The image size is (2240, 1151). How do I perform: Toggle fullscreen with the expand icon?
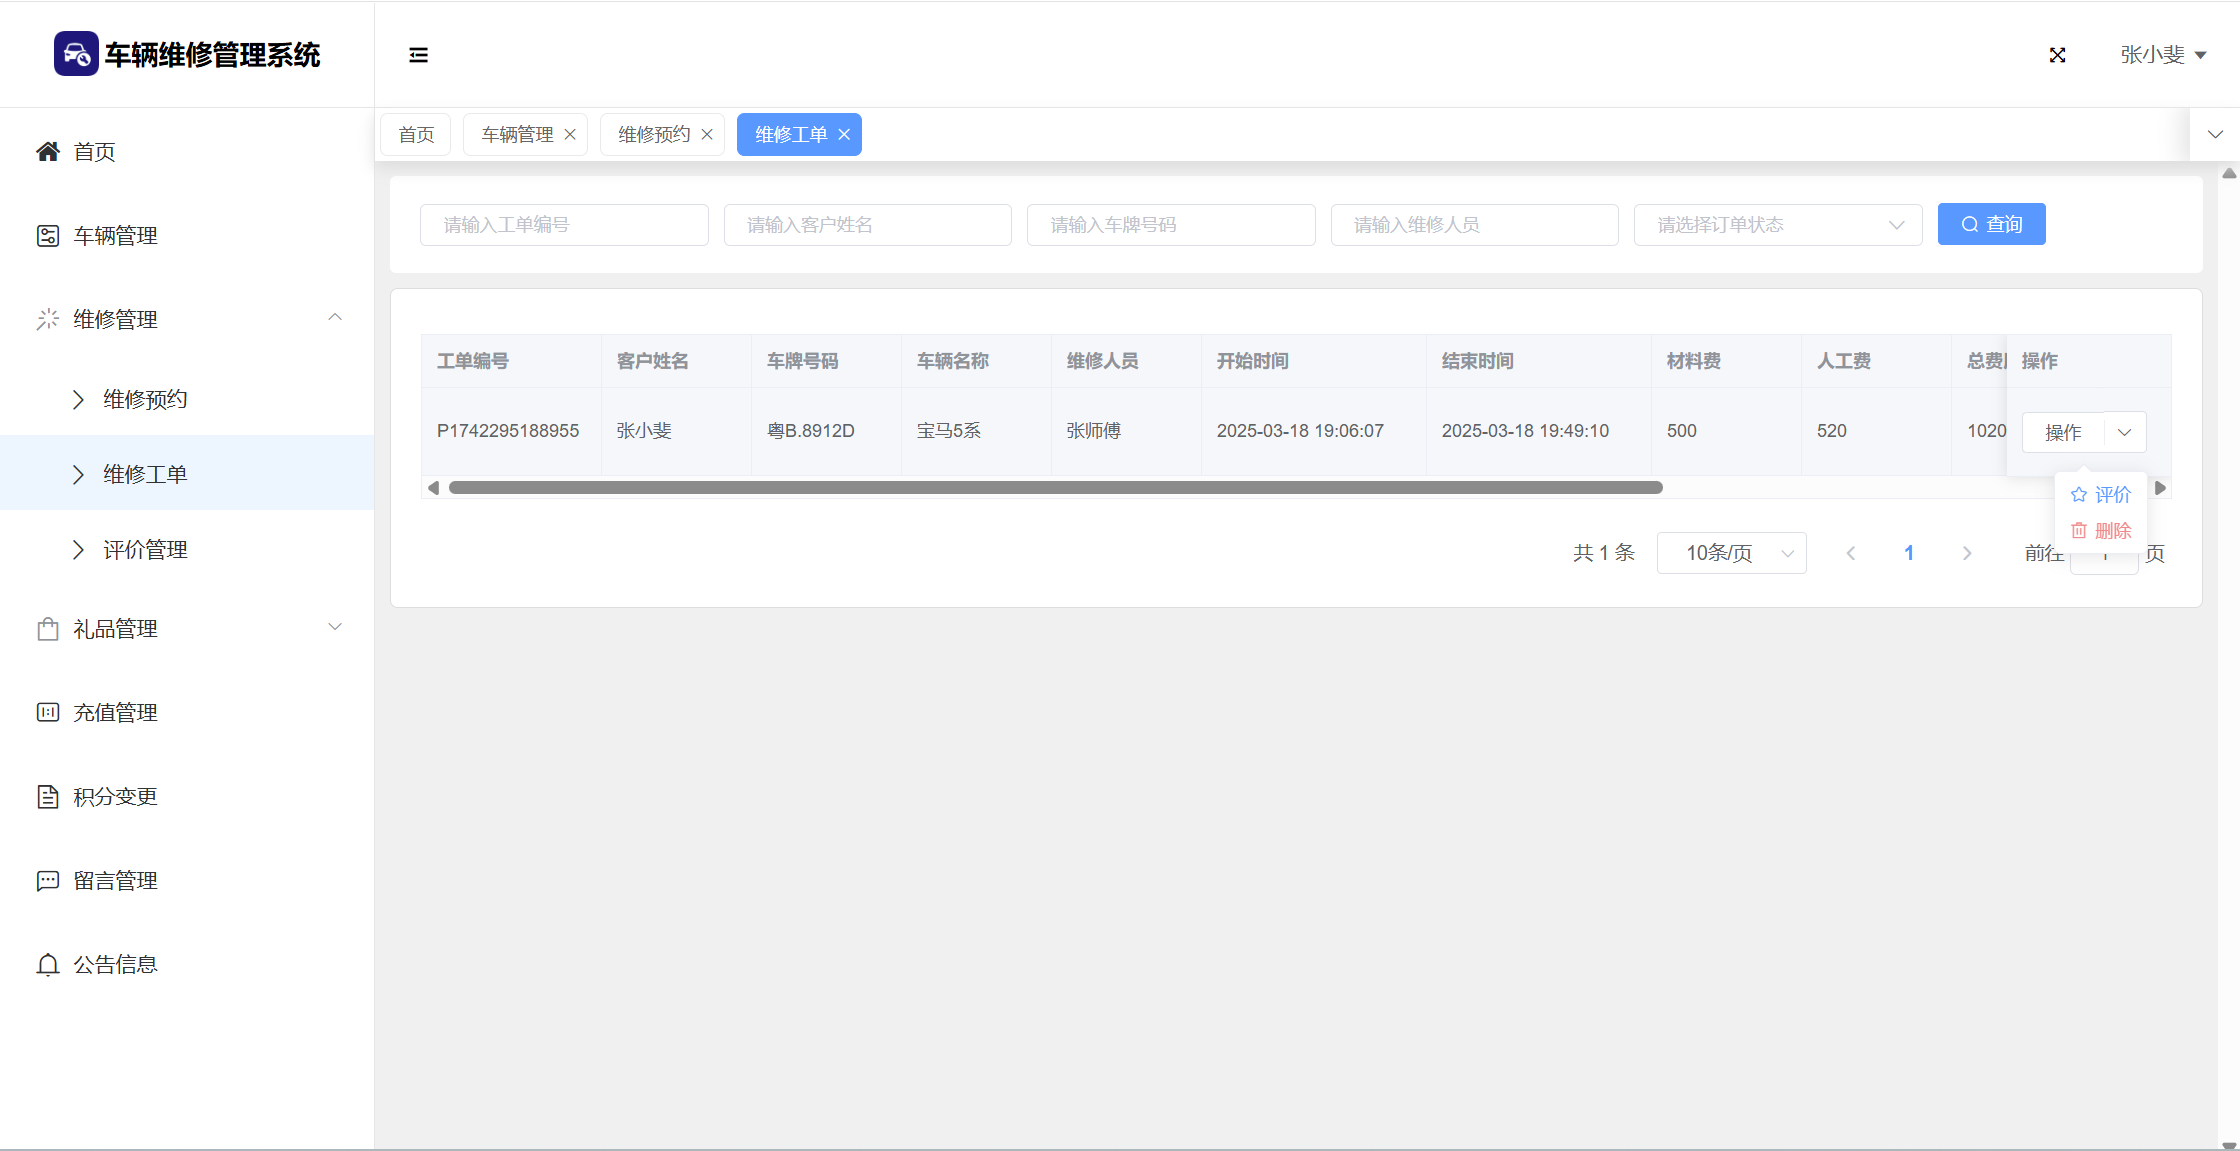click(2057, 55)
